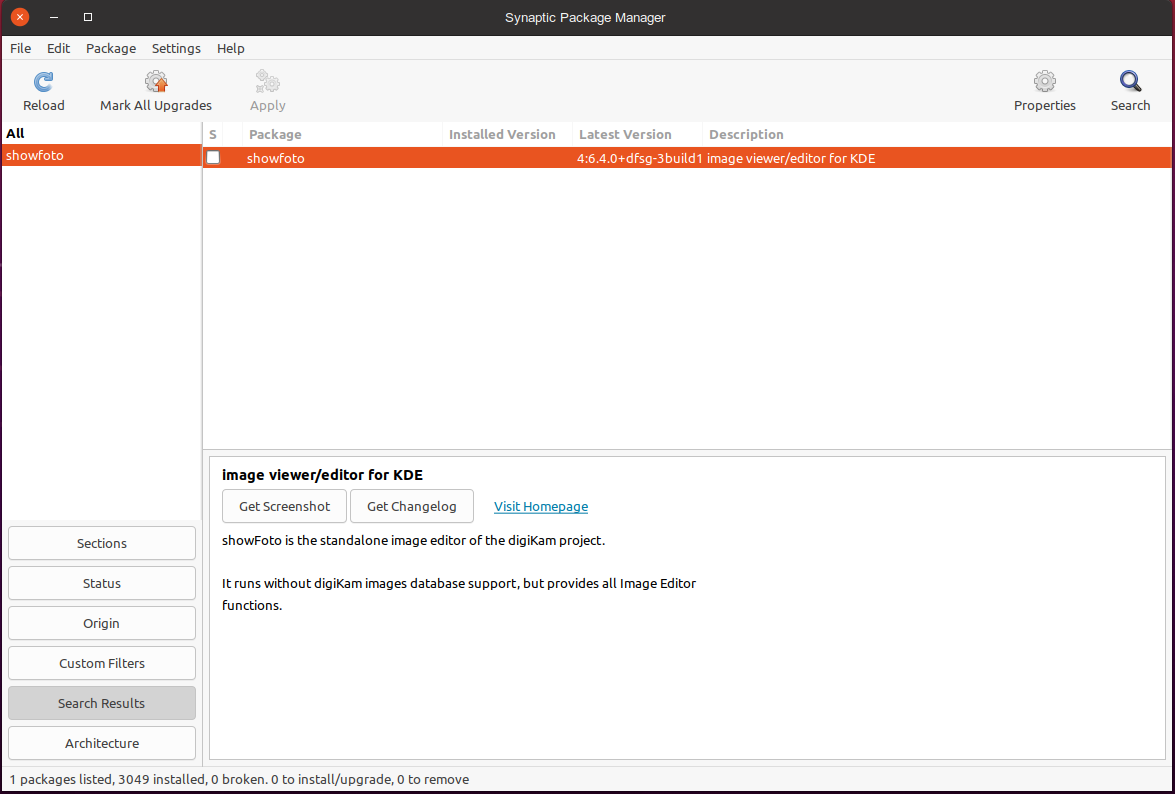
Task: Open the Package menu
Action: tap(111, 48)
